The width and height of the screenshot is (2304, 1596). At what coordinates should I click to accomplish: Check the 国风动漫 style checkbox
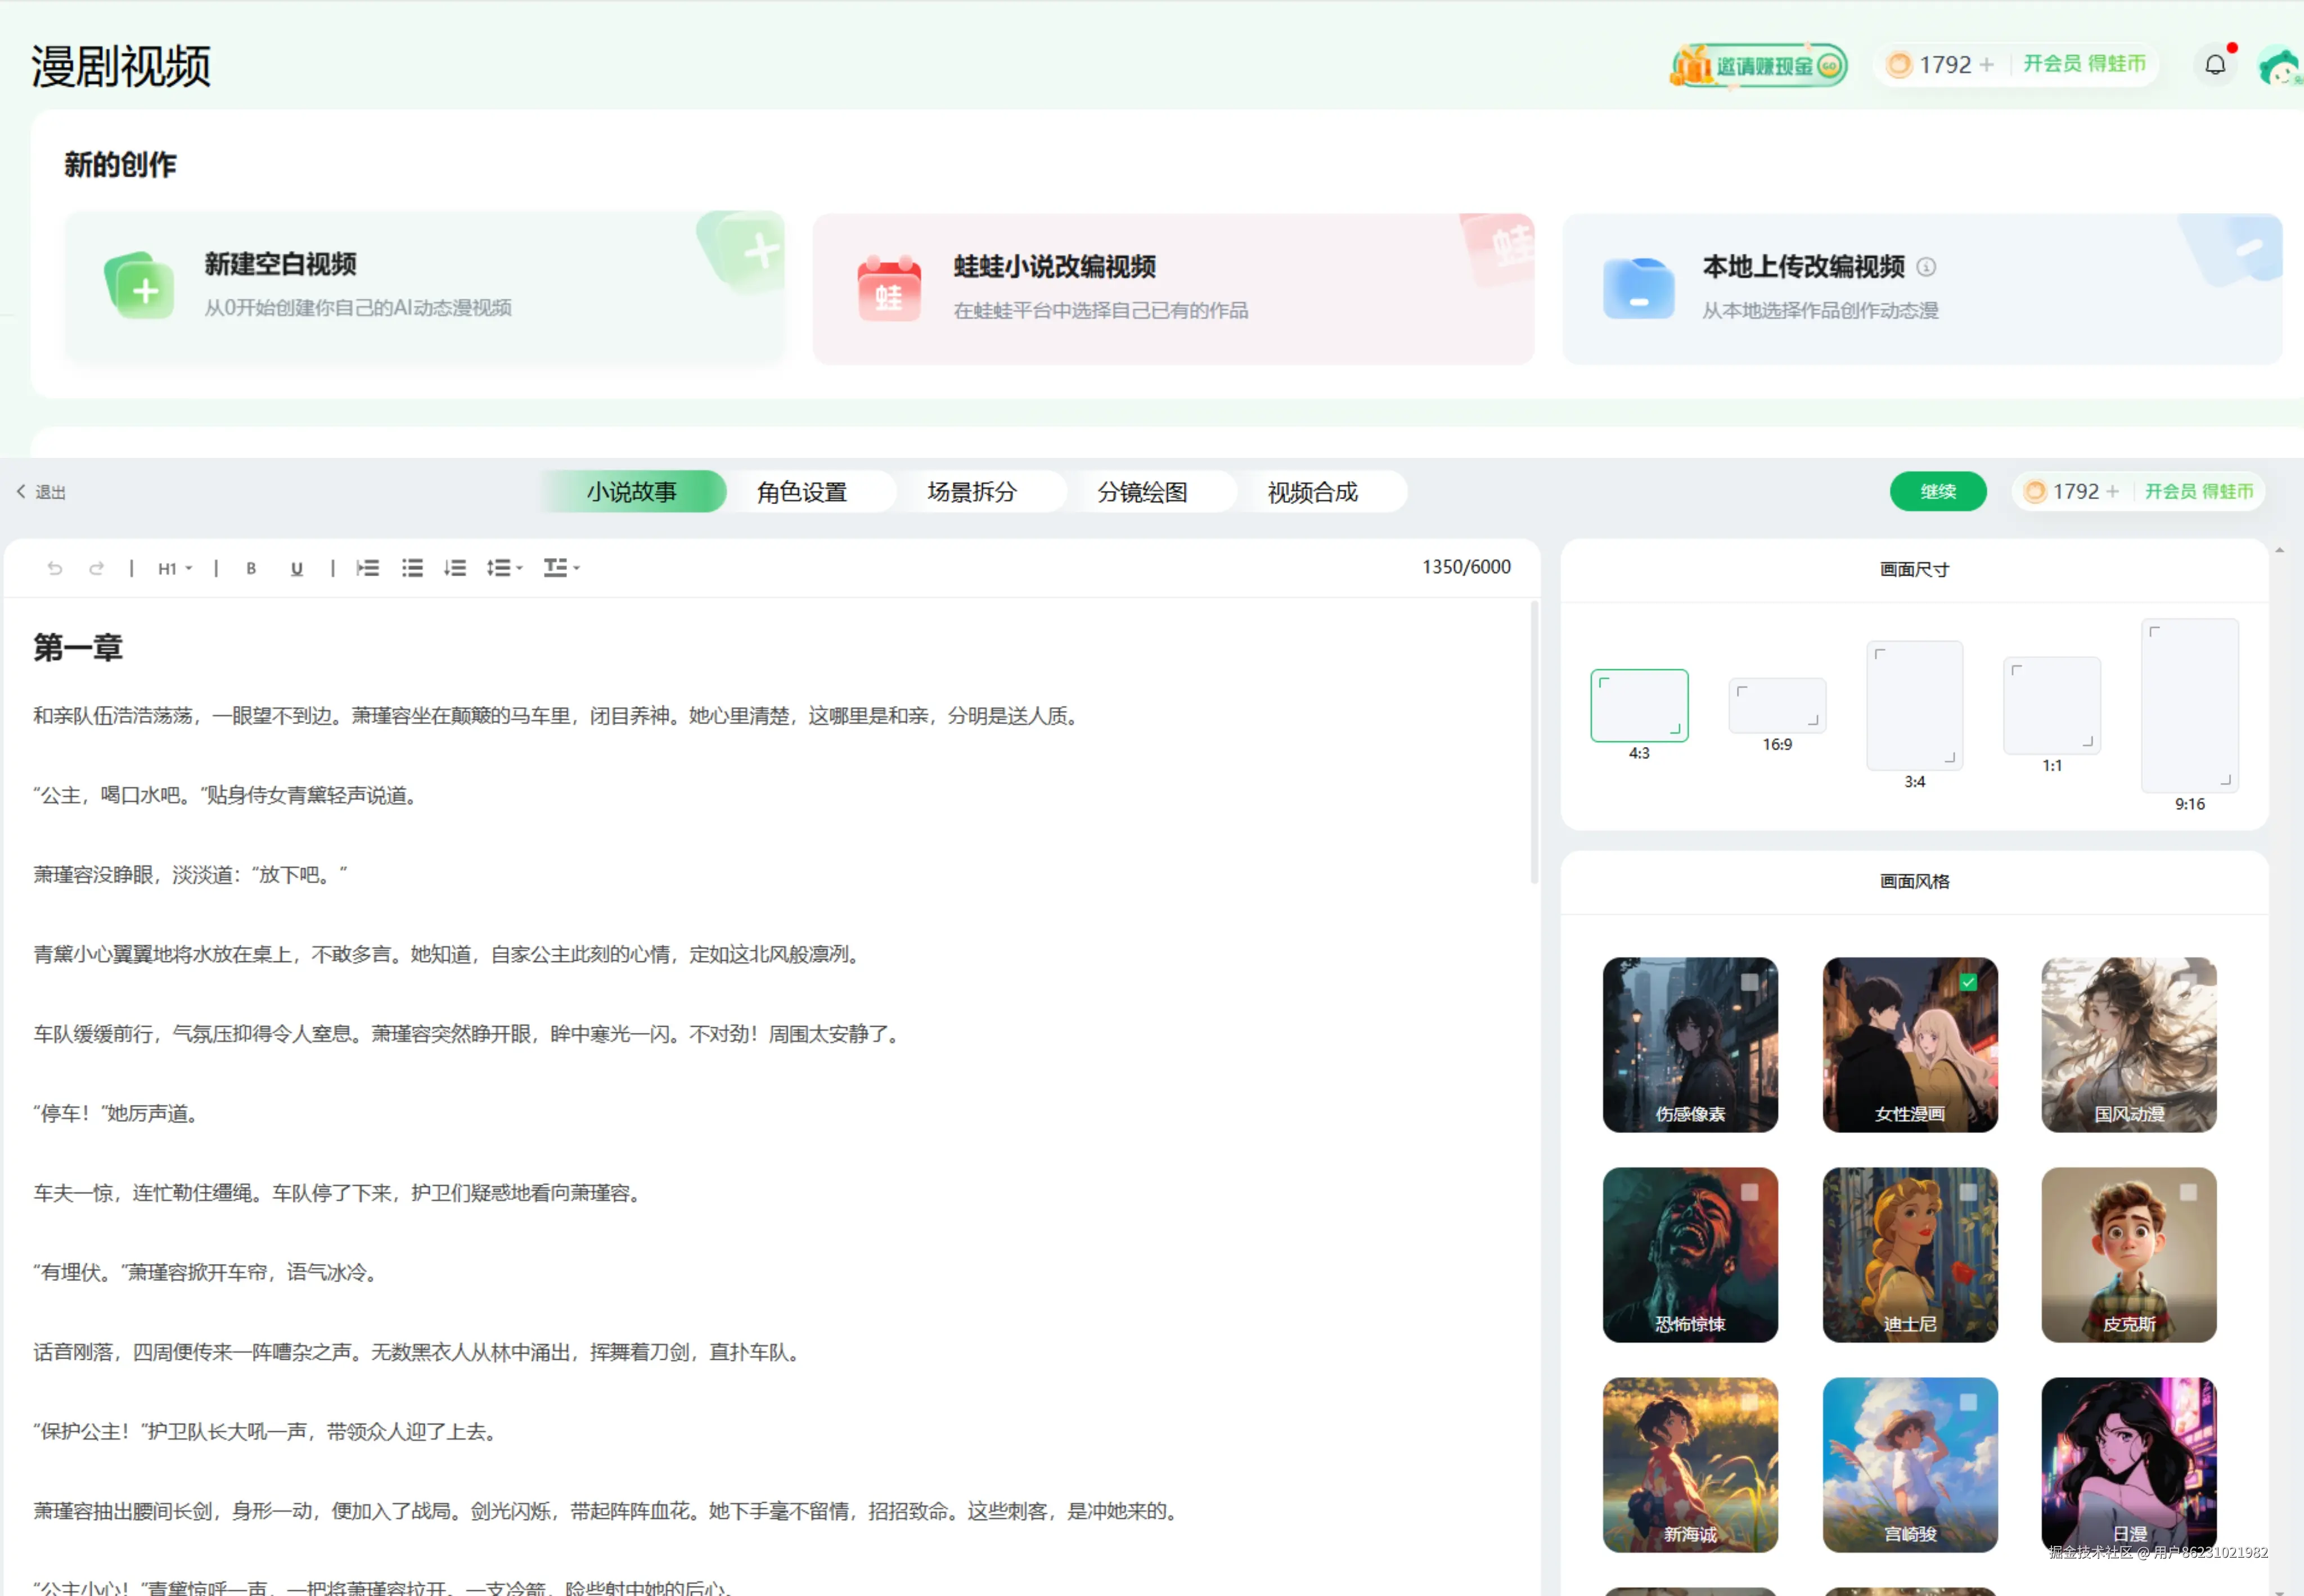pos(2188,982)
